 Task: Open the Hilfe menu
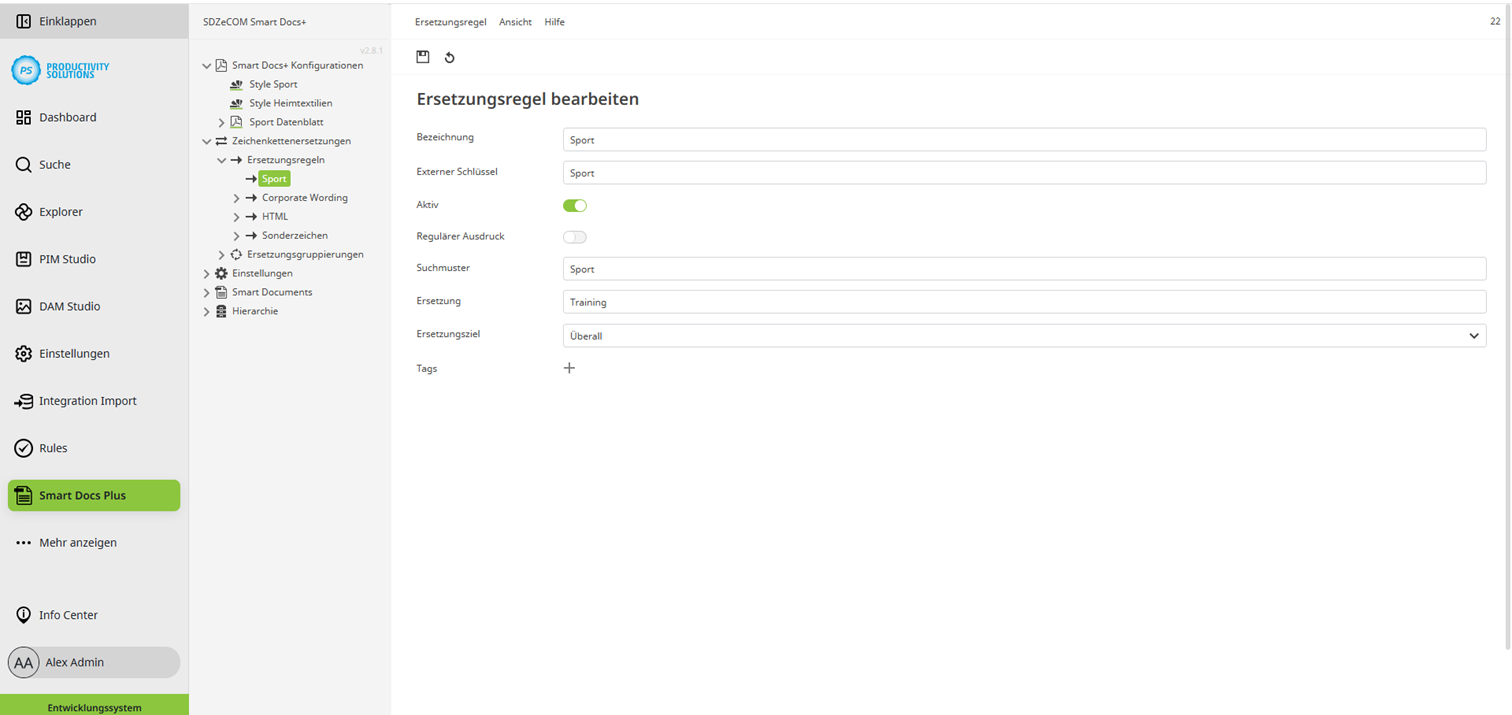(554, 21)
